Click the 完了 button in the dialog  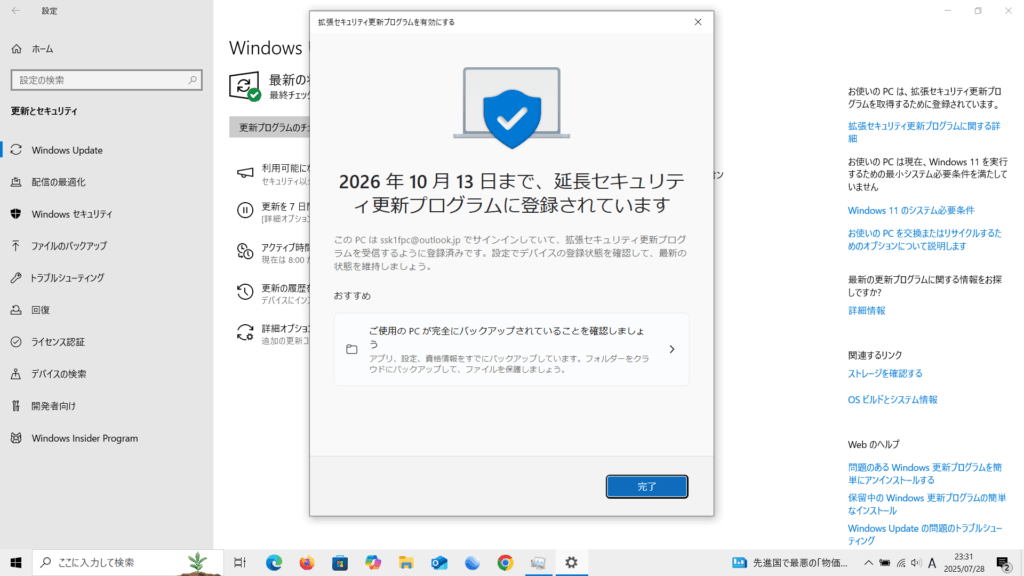[647, 487]
